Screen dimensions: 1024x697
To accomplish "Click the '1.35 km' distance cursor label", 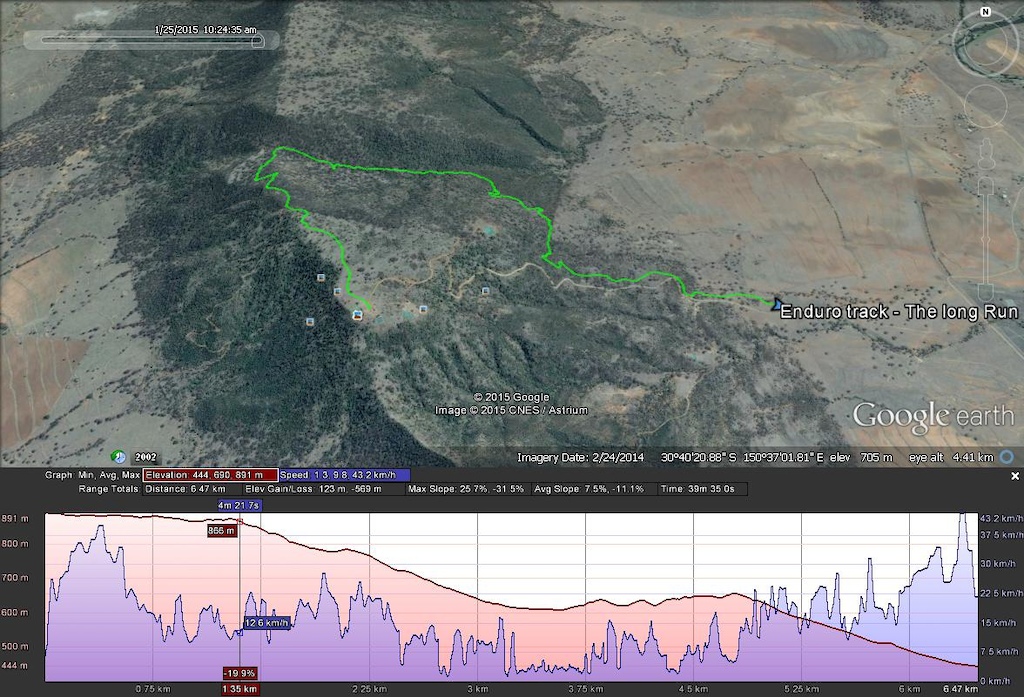I will [x=240, y=689].
